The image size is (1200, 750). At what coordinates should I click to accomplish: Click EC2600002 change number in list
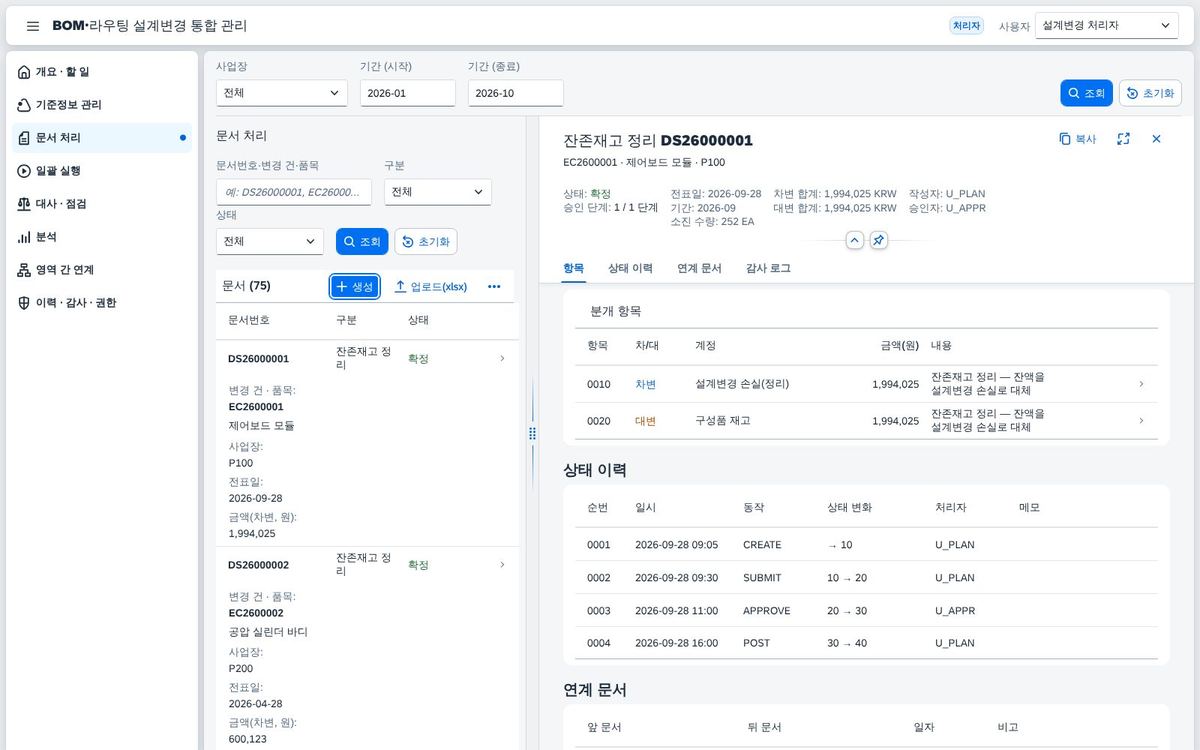(x=256, y=613)
